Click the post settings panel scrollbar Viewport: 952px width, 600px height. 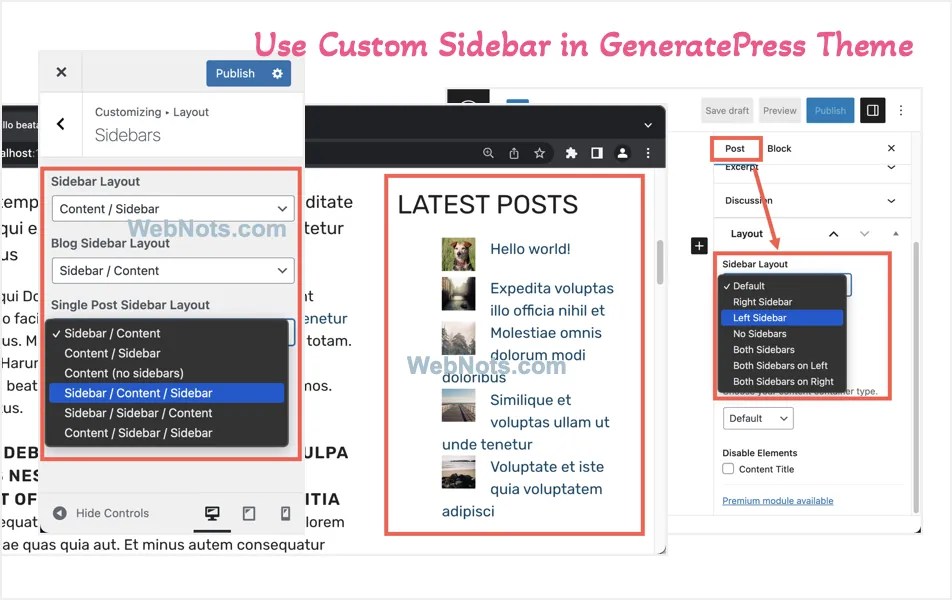tap(916, 378)
